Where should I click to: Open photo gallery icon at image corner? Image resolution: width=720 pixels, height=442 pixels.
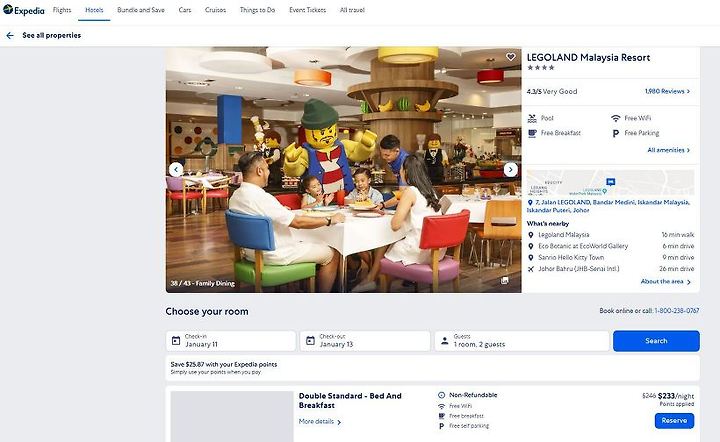504,280
